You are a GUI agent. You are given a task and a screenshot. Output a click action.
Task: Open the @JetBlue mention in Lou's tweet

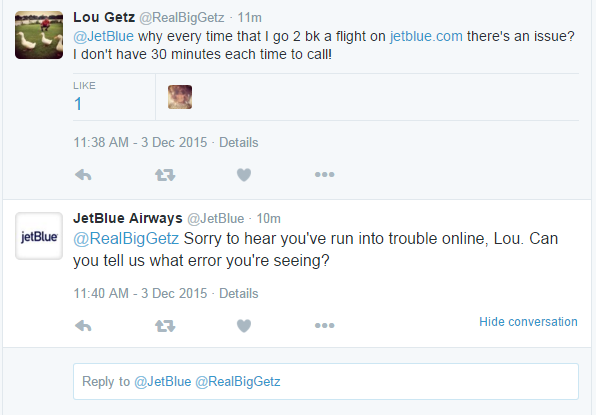(103, 36)
